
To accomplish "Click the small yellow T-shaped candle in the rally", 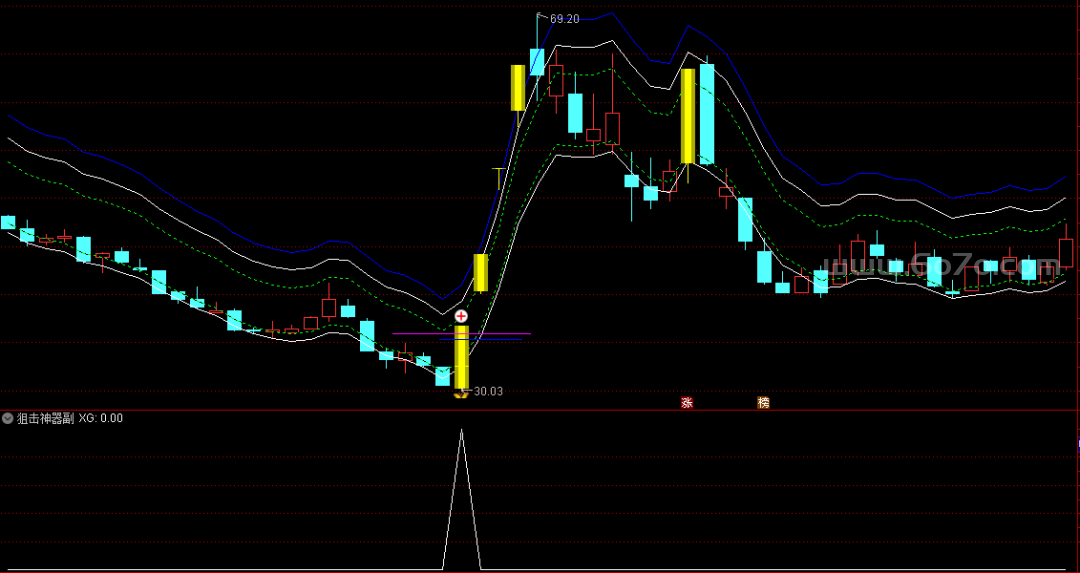I will [499, 177].
